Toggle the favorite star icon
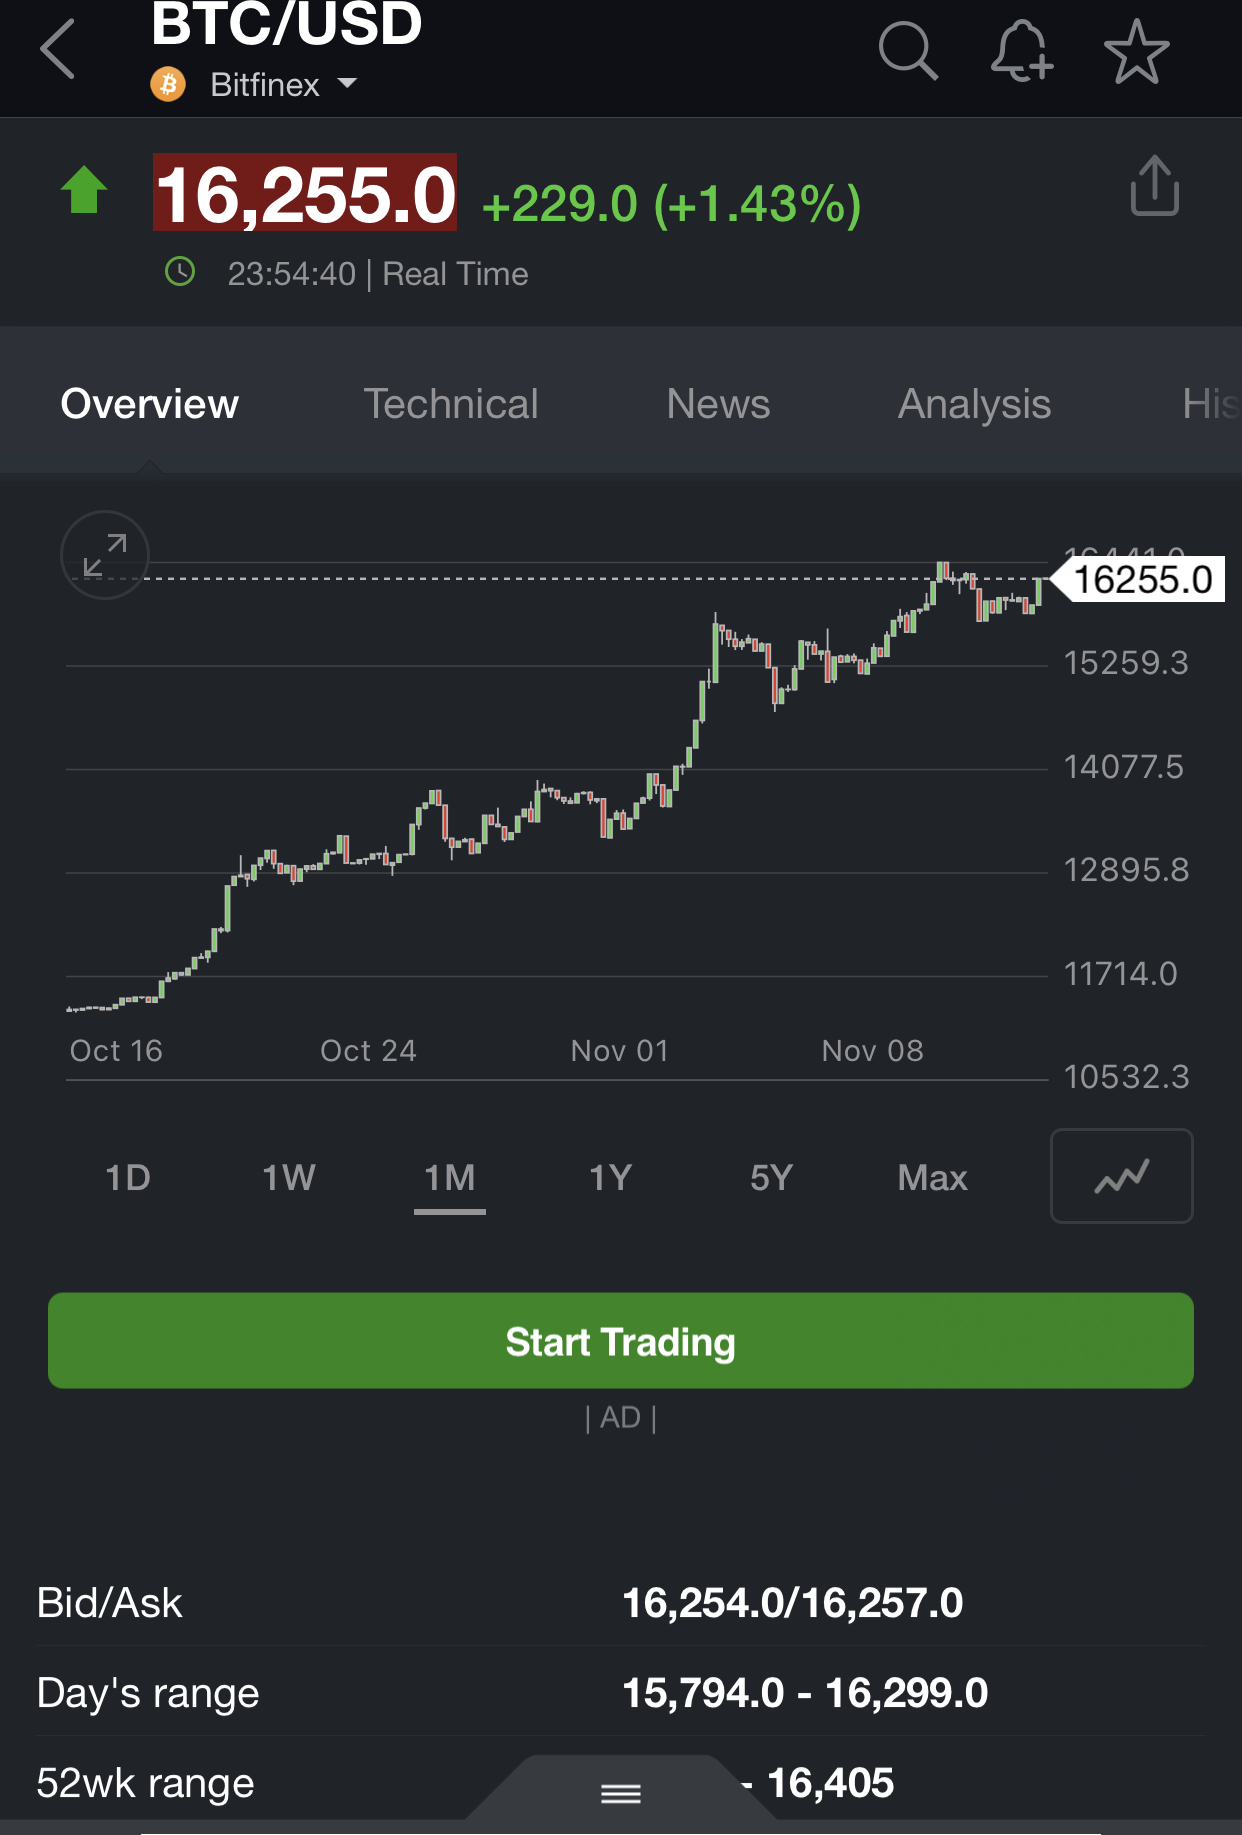1242x1835 pixels. point(1136,52)
